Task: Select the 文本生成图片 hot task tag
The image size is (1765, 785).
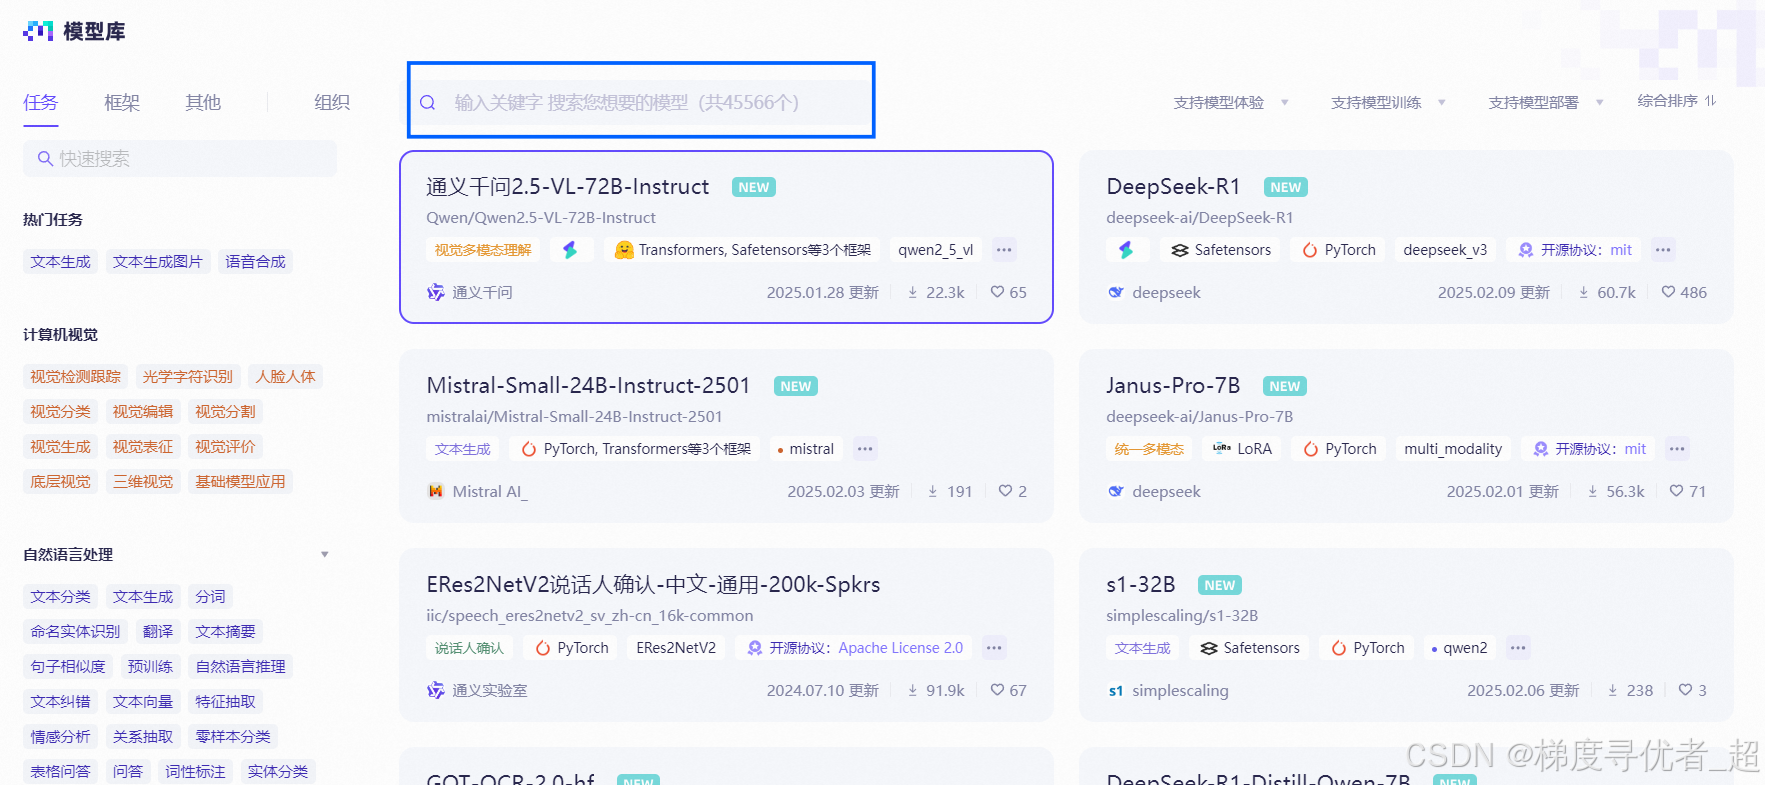Action: tap(158, 262)
